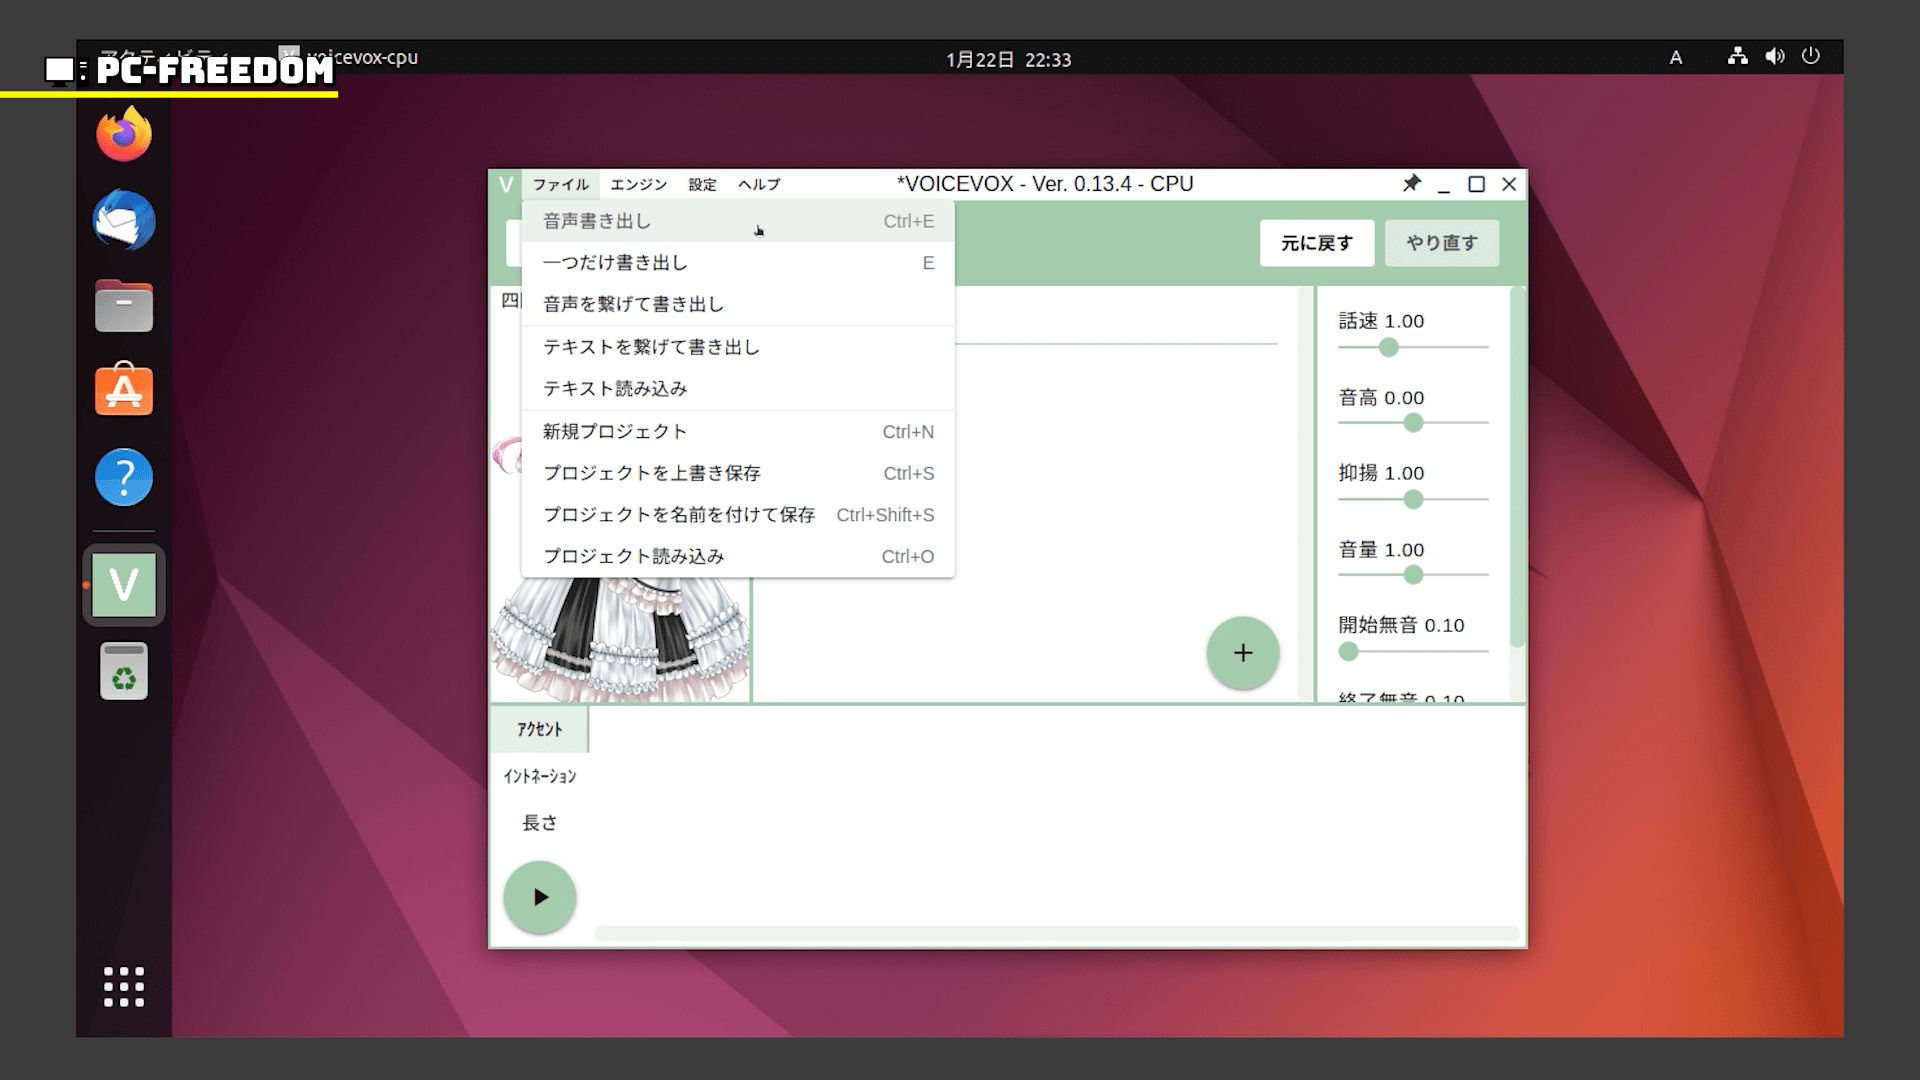The width and height of the screenshot is (1920, 1080).
Task: Click the play button
Action: [540, 897]
